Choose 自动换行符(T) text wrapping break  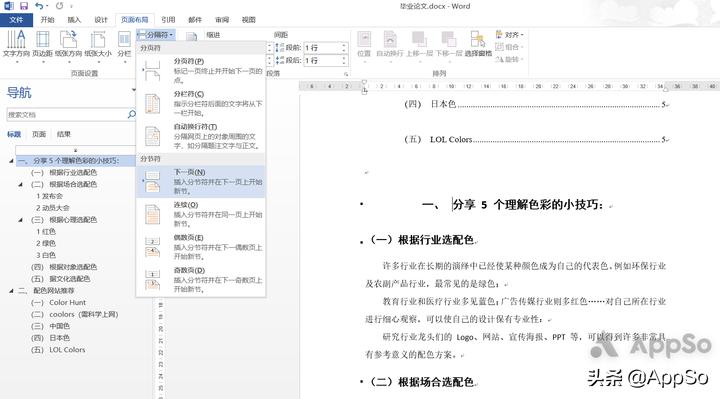(x=201, y=136)
